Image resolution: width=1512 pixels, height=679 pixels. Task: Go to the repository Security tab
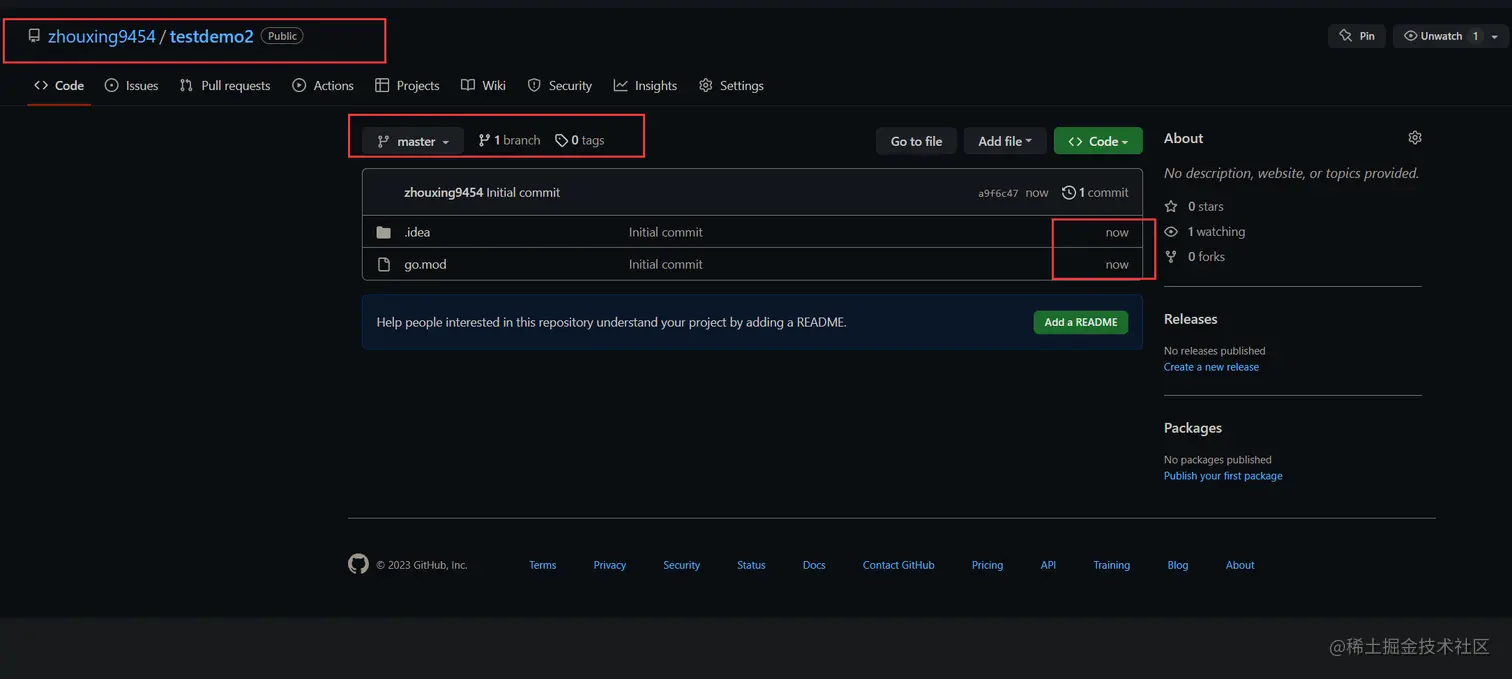[560, 86]
